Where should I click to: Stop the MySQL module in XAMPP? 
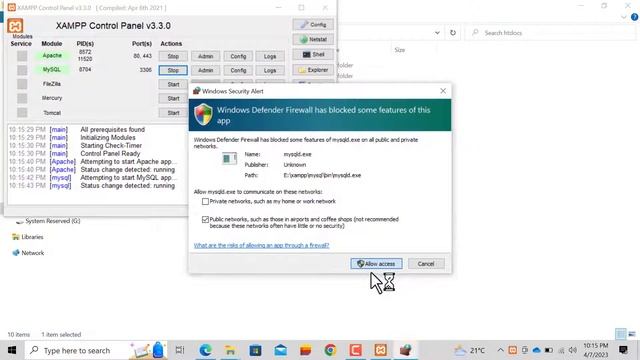173,70
